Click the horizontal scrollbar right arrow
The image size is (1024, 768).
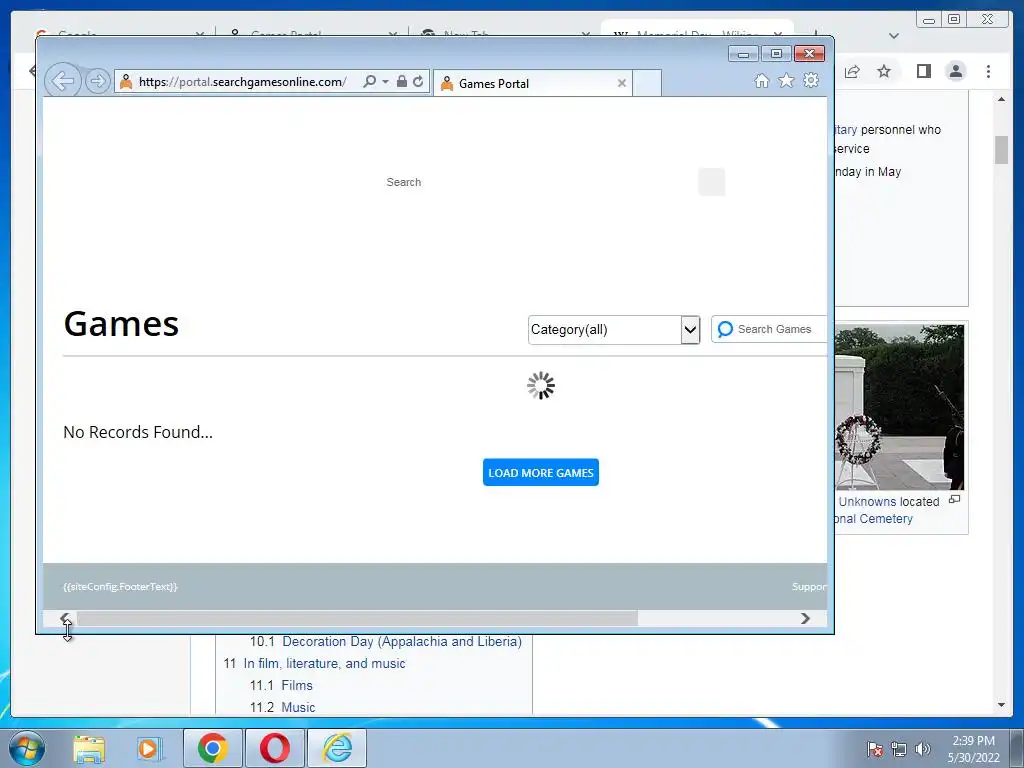pos(805,618)
